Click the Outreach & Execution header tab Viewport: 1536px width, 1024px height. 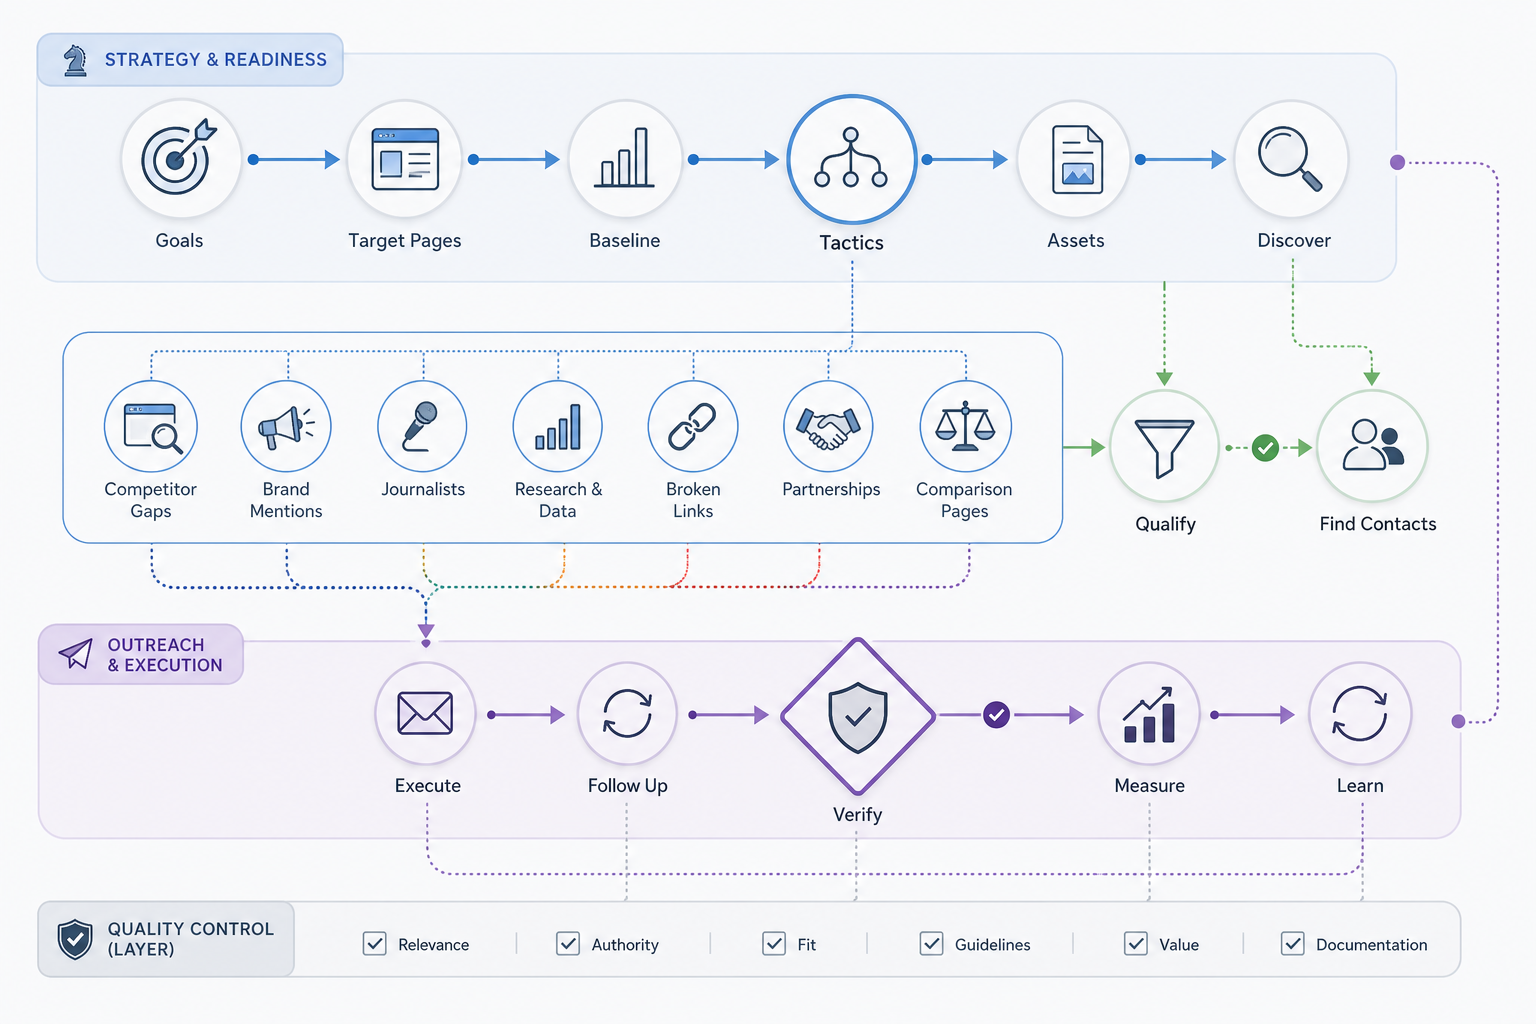[141, 654]
